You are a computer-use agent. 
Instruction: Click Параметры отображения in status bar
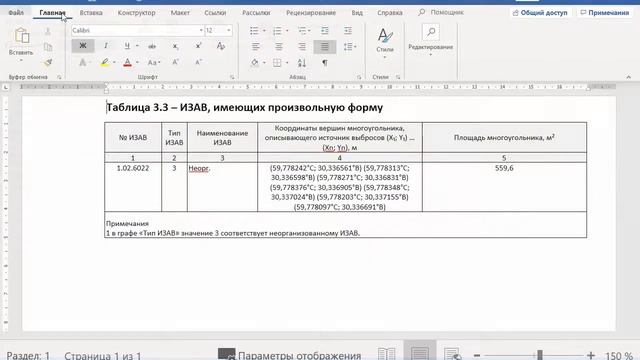coord(290,355)
